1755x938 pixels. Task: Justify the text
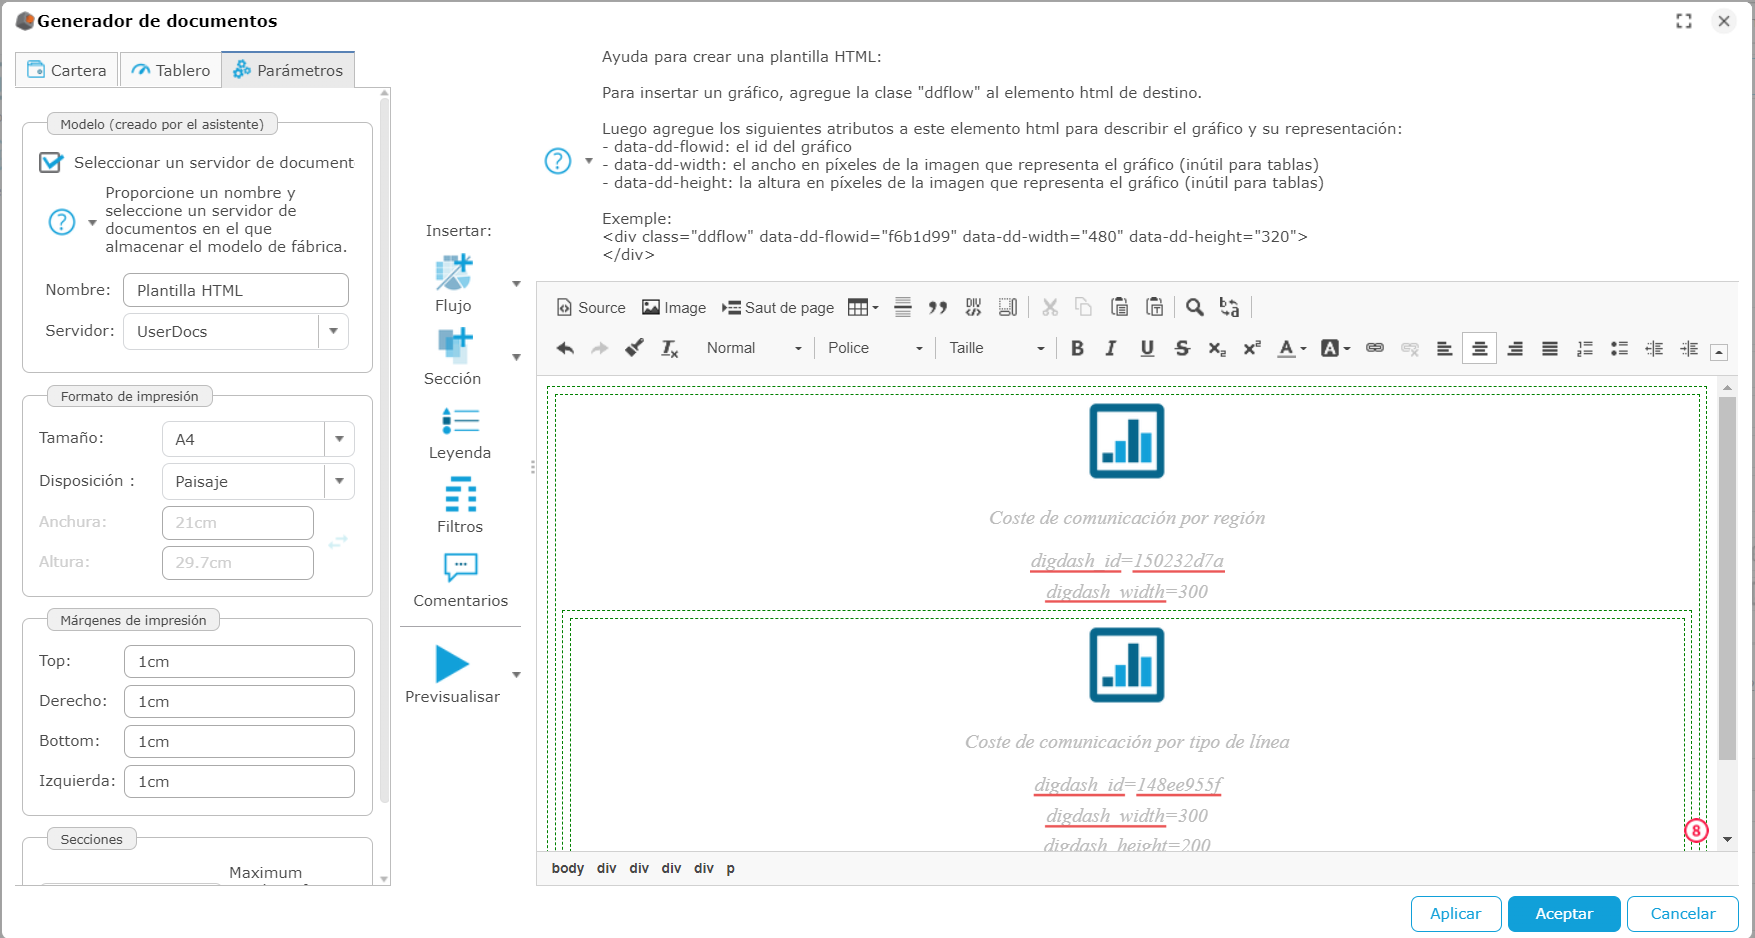tap(1550, 348)
